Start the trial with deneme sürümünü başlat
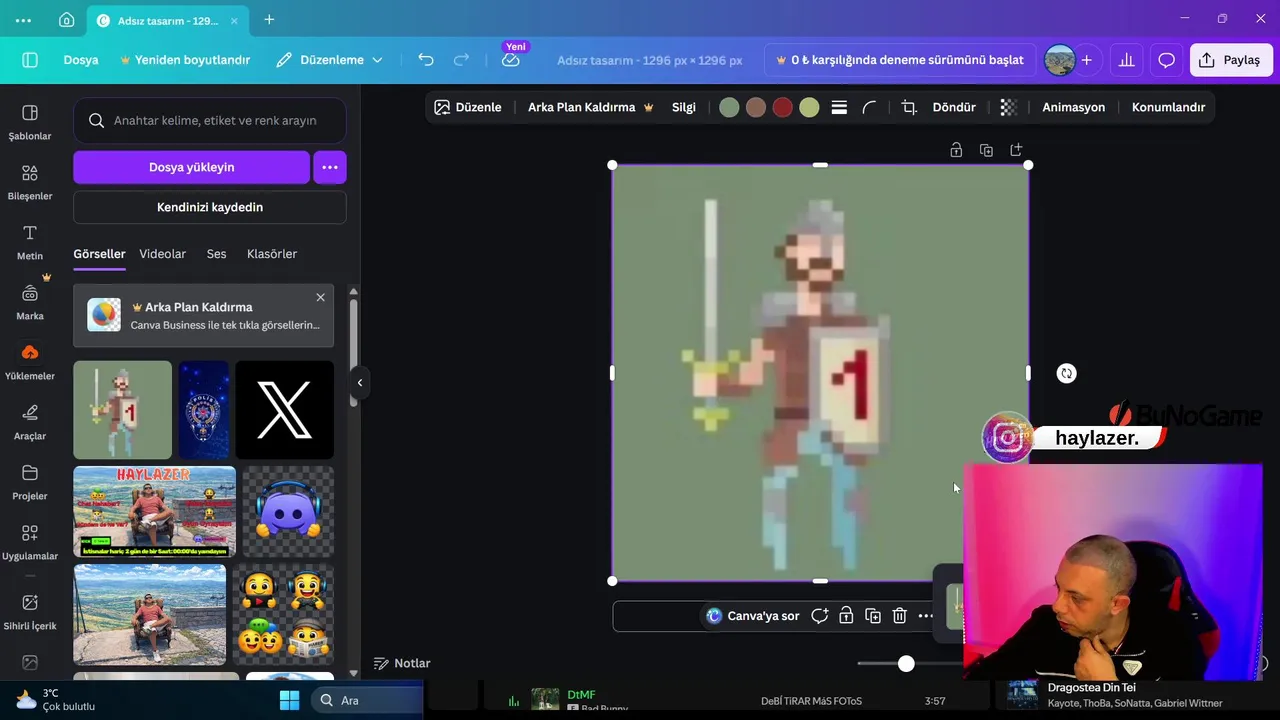The image size is (1280, 720). click(x=899, y=60)
